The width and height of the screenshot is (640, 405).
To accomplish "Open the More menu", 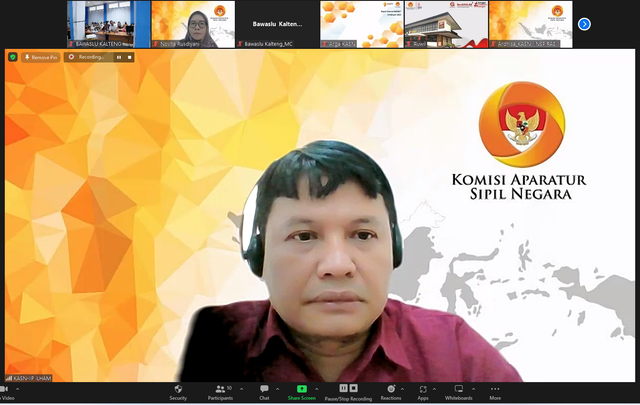I will [495, 392].
